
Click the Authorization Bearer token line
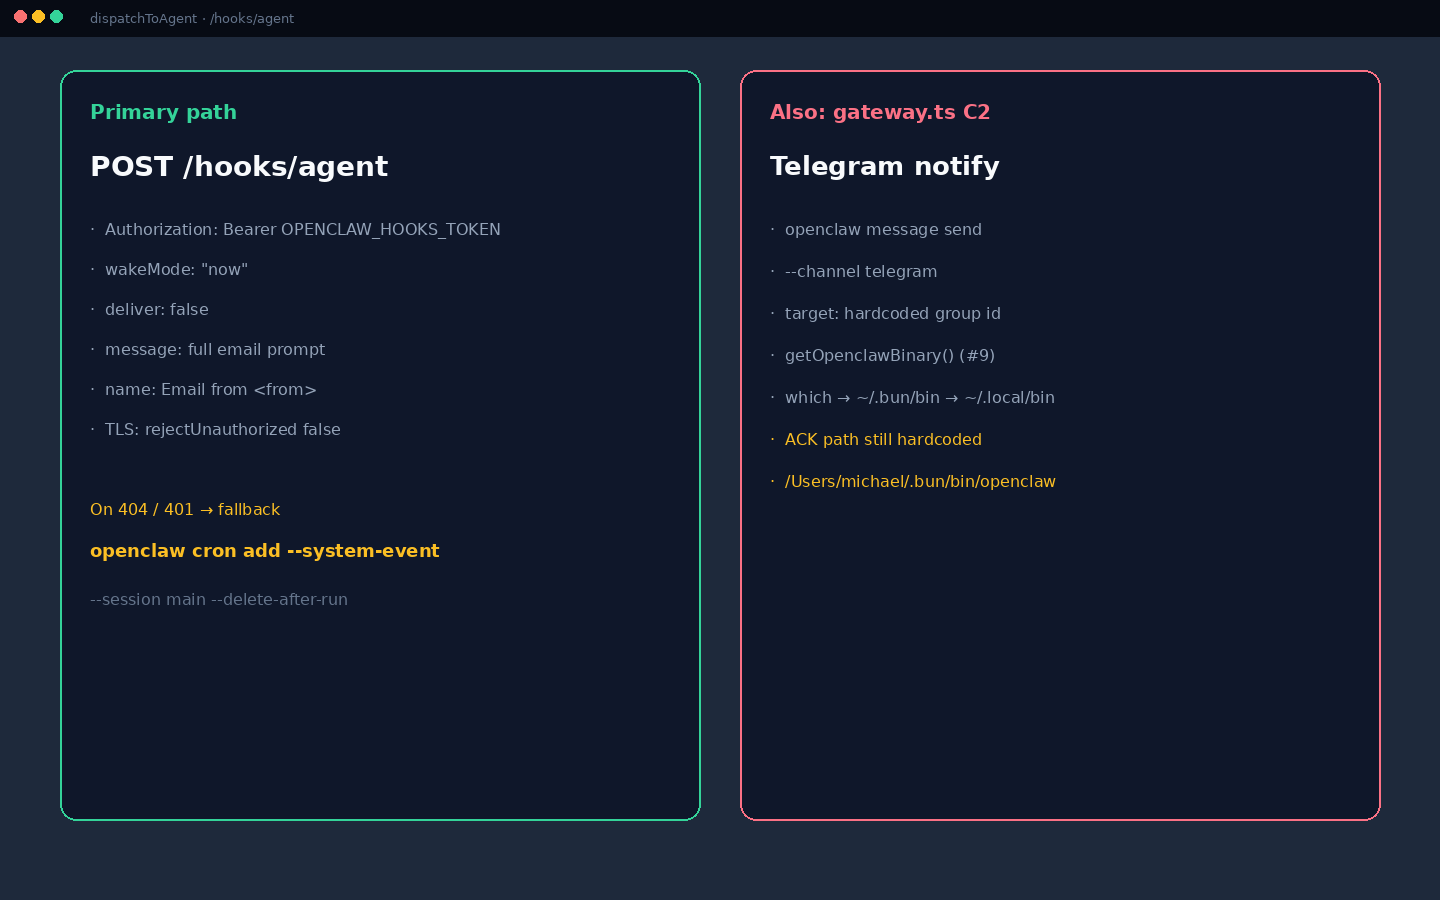pos(303,230)
